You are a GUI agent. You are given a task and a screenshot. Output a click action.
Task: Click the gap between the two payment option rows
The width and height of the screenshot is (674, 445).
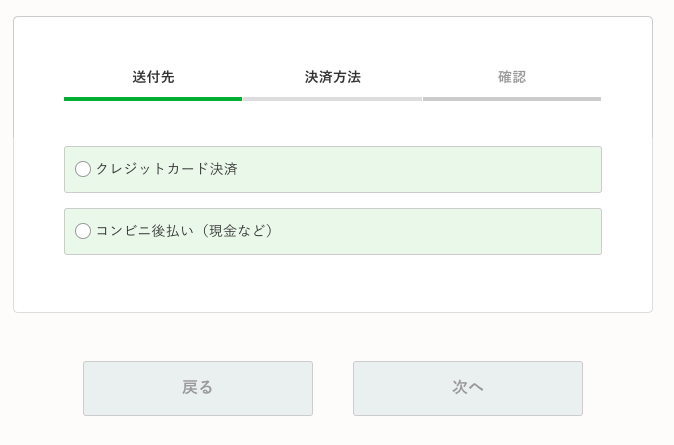[x=332, y=200]
